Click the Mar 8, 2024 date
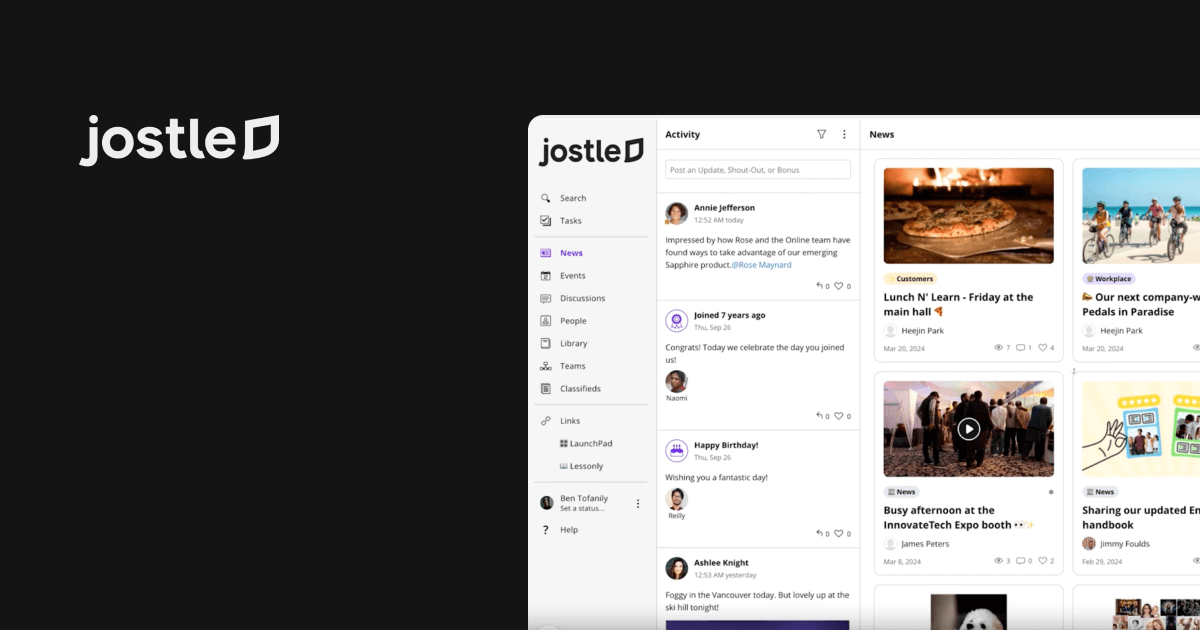The height and width of the screenshot is (630, 1200). [x=903, y=562]
